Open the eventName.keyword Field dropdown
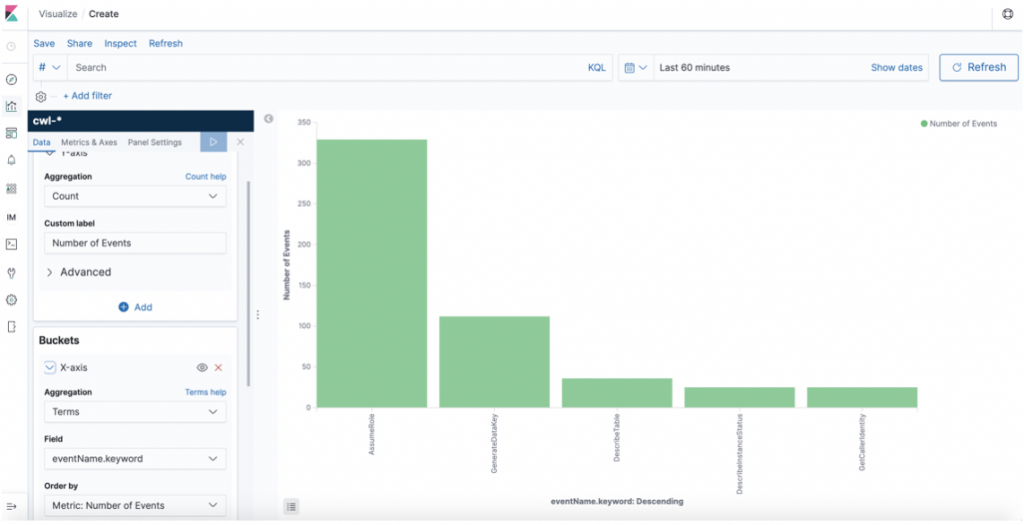 135,458
